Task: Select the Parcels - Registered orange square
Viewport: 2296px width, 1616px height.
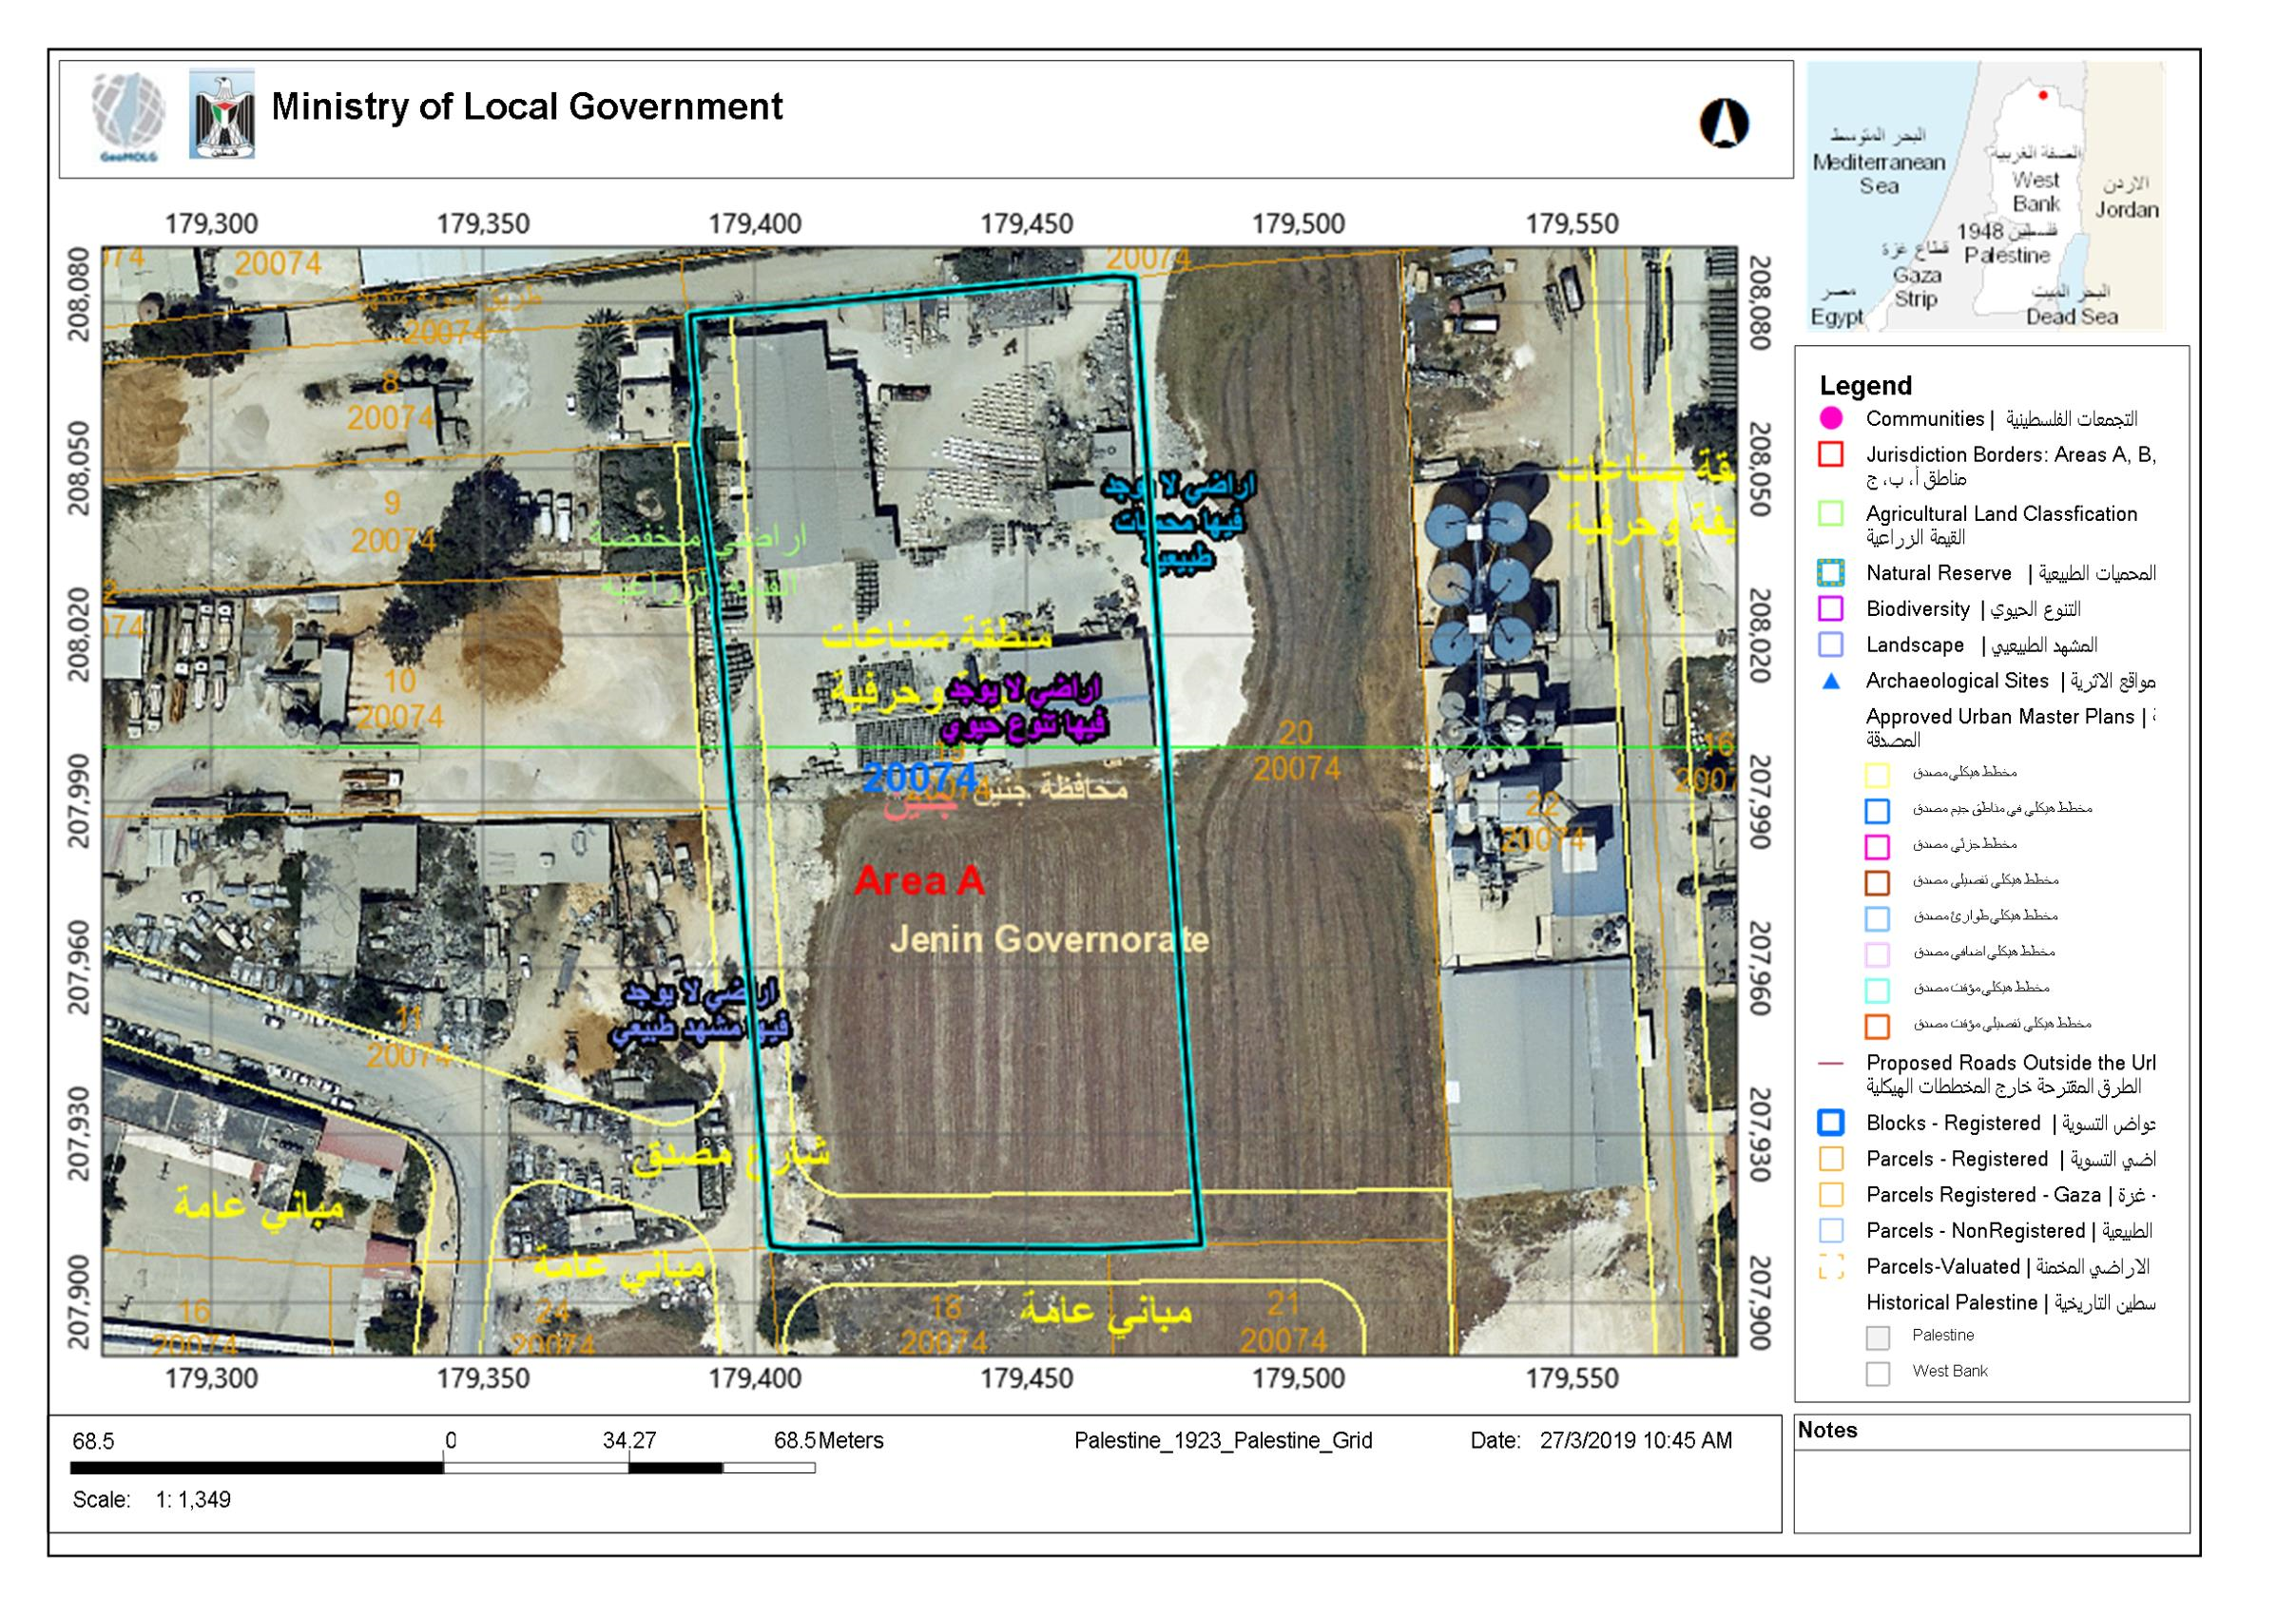Action: 1831,1159
